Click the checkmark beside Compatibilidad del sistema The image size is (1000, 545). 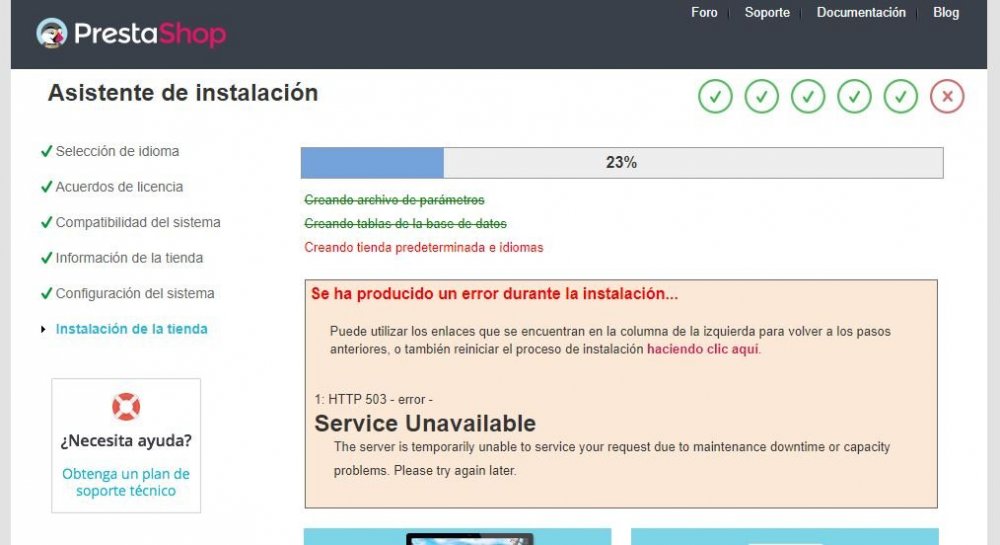click(46, 222)
